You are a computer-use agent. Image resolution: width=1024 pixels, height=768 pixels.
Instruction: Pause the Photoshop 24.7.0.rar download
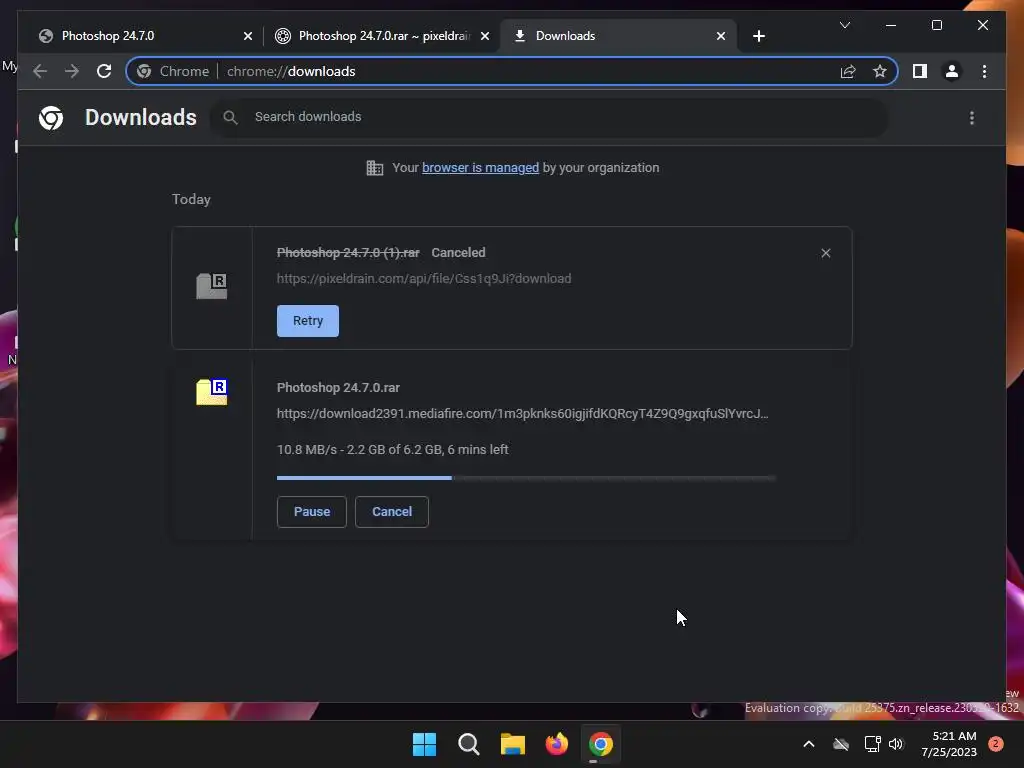(x=312, y=511)
